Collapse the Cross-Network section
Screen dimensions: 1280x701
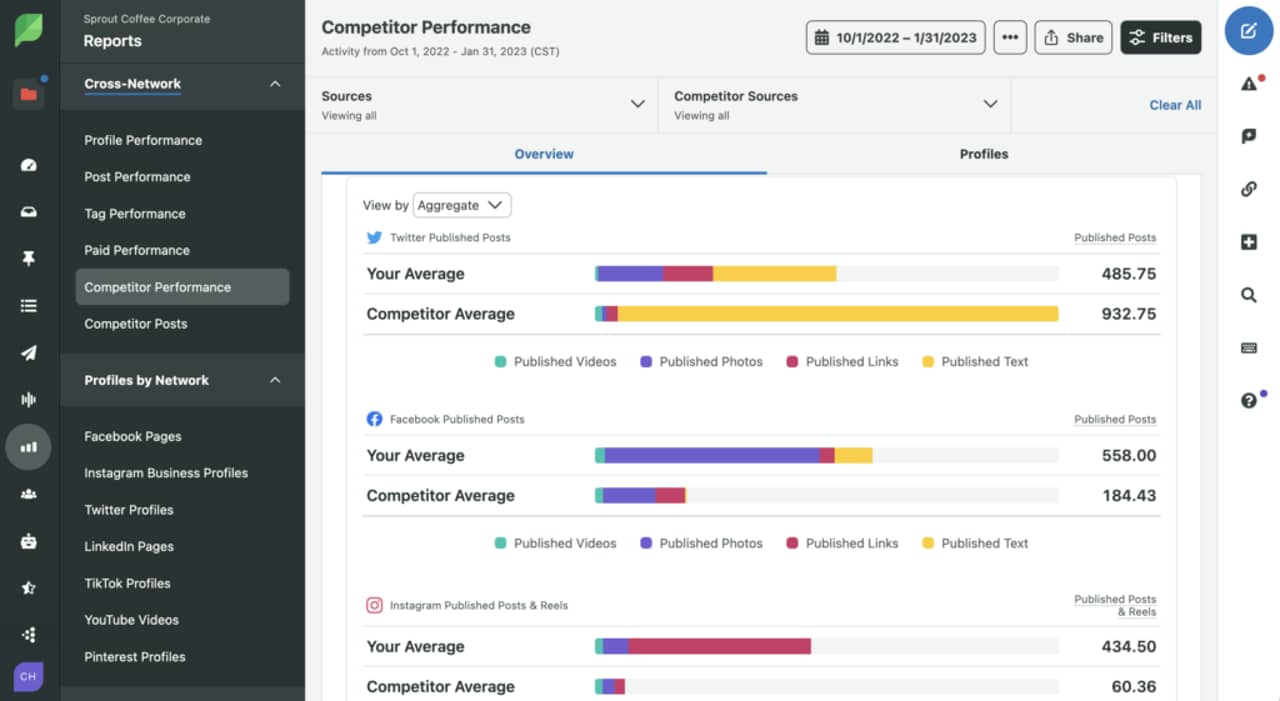(275, 84)
